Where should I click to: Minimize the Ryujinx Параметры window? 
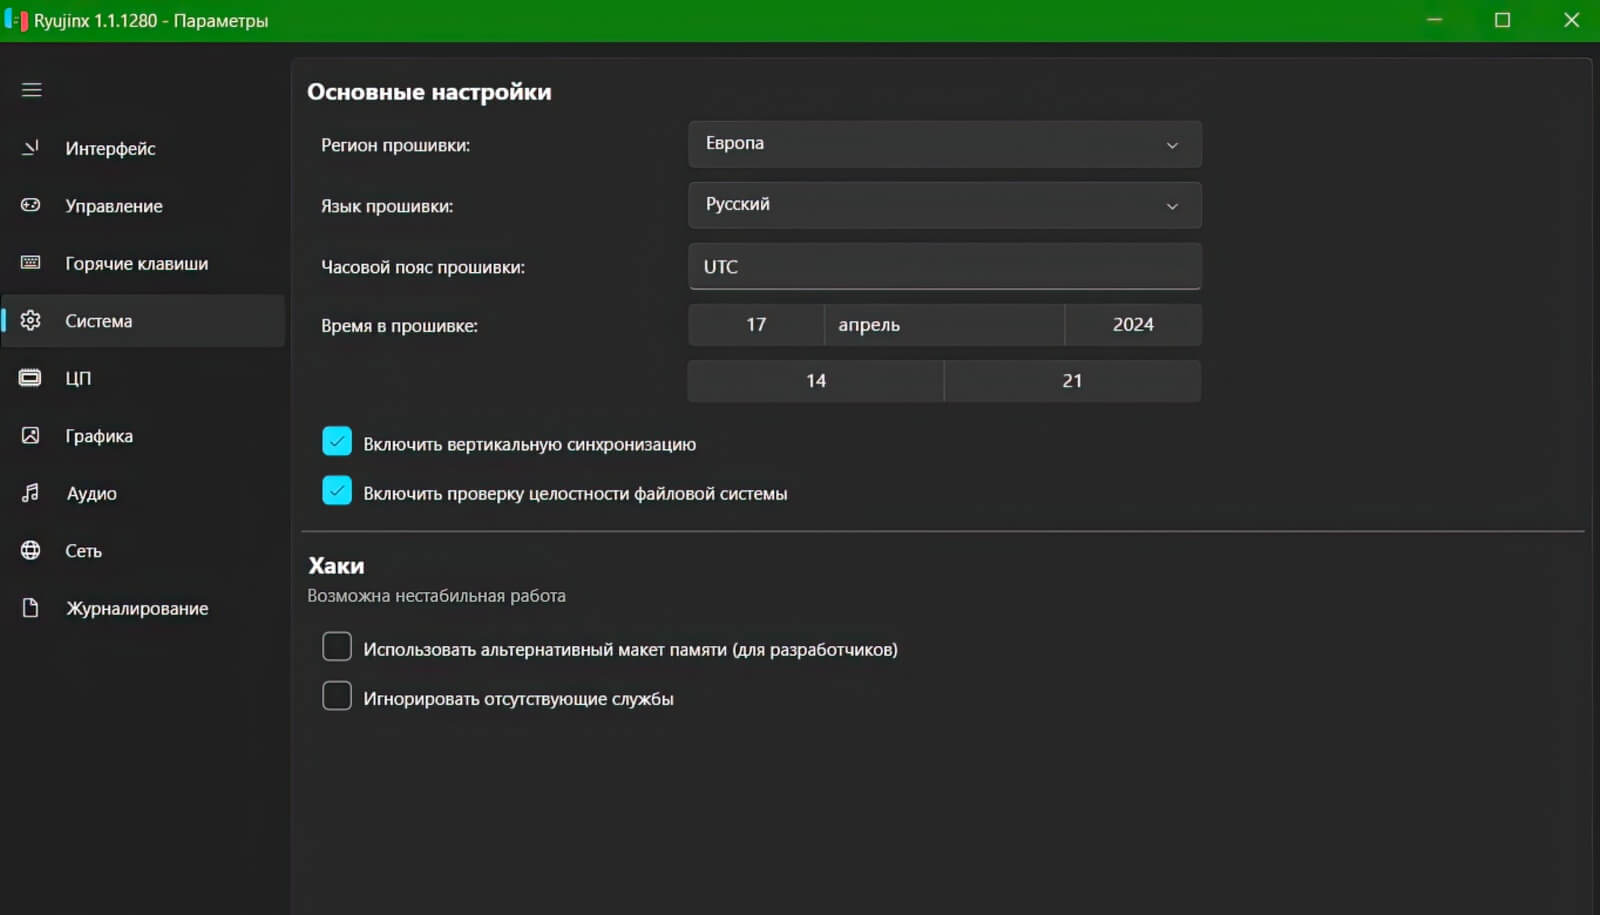(x=1435, y=20)
